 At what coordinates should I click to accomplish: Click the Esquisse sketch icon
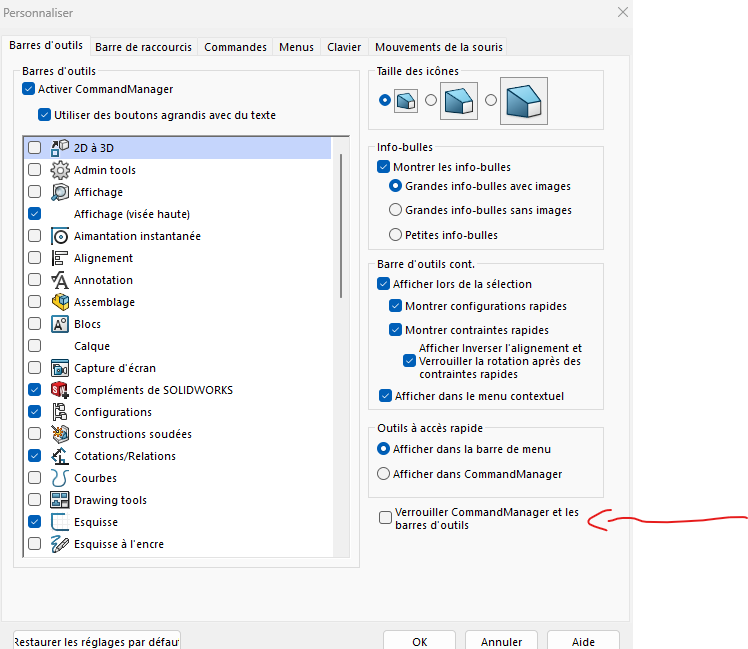coord(59,522)
